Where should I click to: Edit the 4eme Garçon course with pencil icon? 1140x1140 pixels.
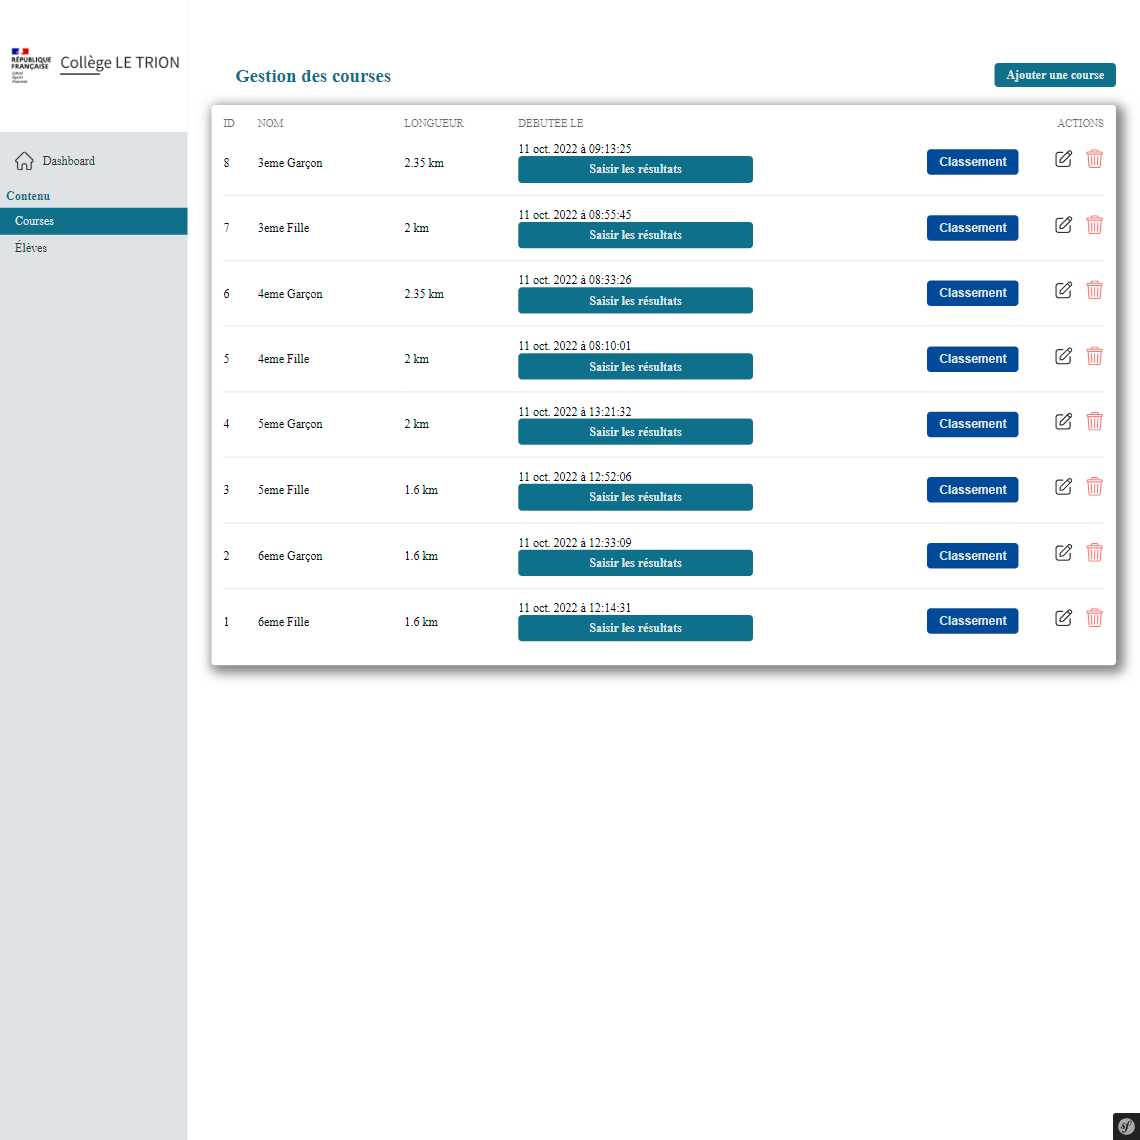pos(1064,290)
